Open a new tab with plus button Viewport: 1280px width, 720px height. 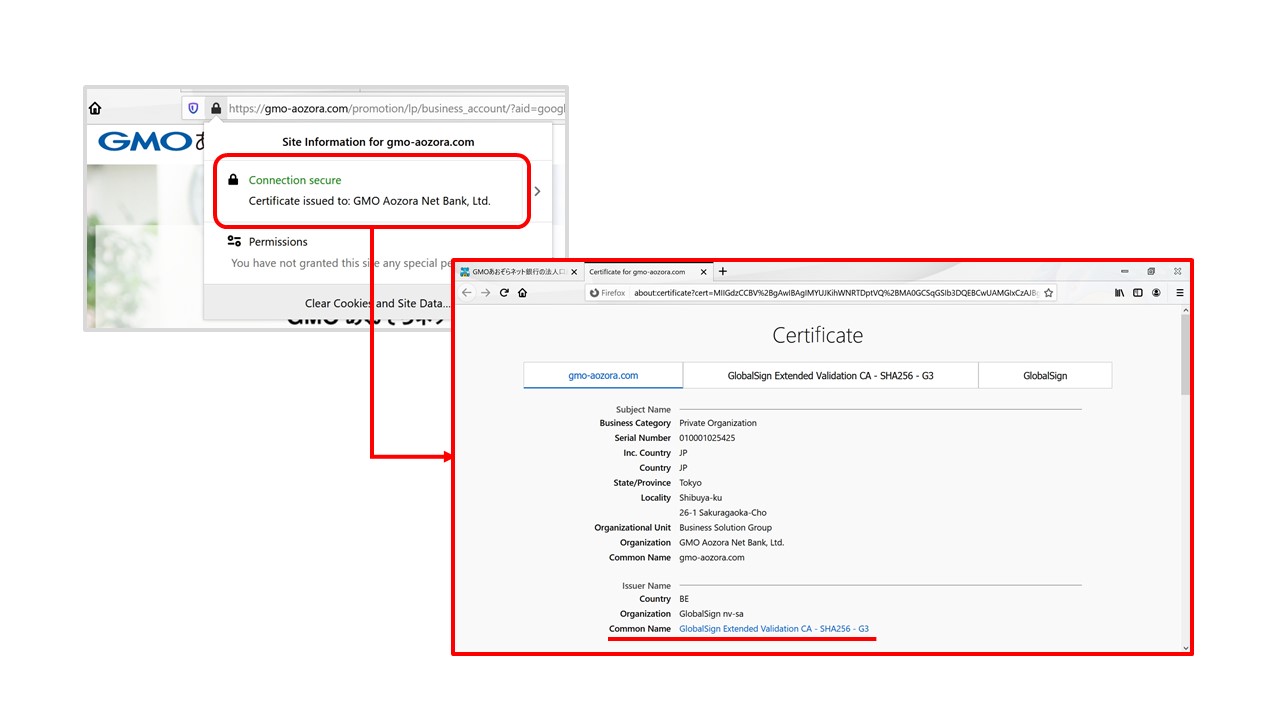click(723, 271)
